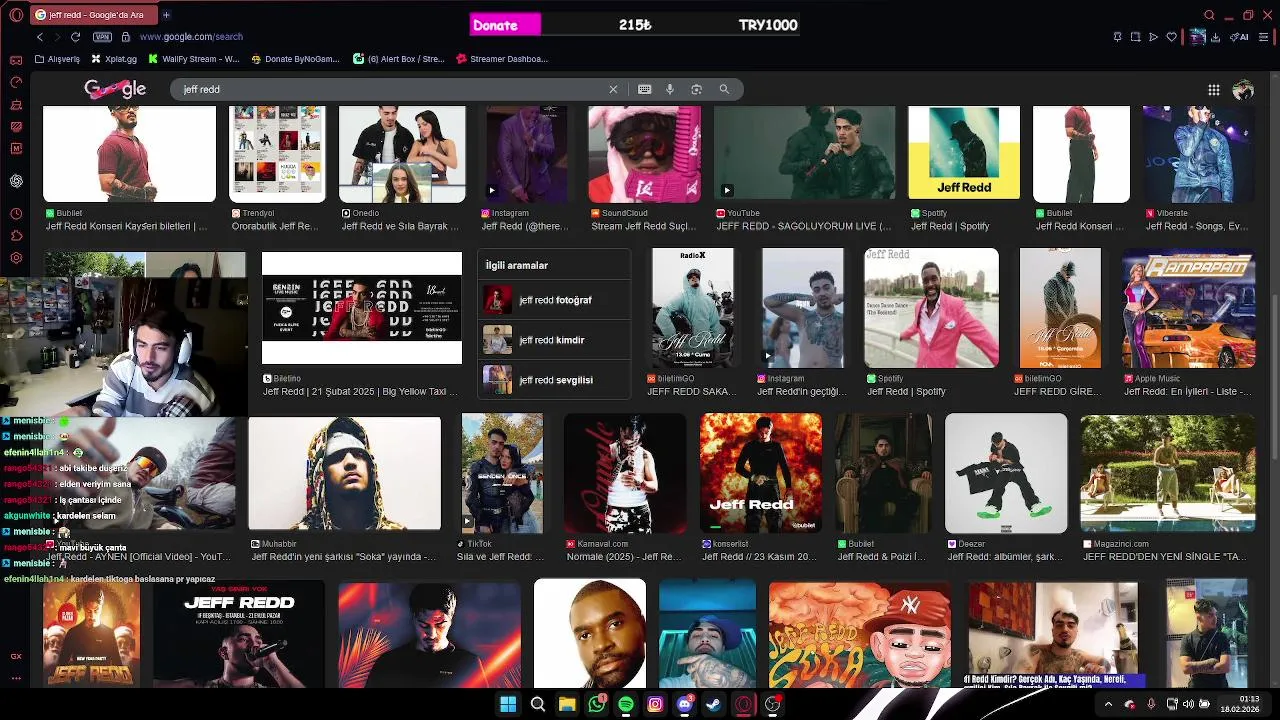Open the konserlist Jeff Redd fire poster
The width and height of the screenshot is (1280, 720).
click(x=761, y=473)
